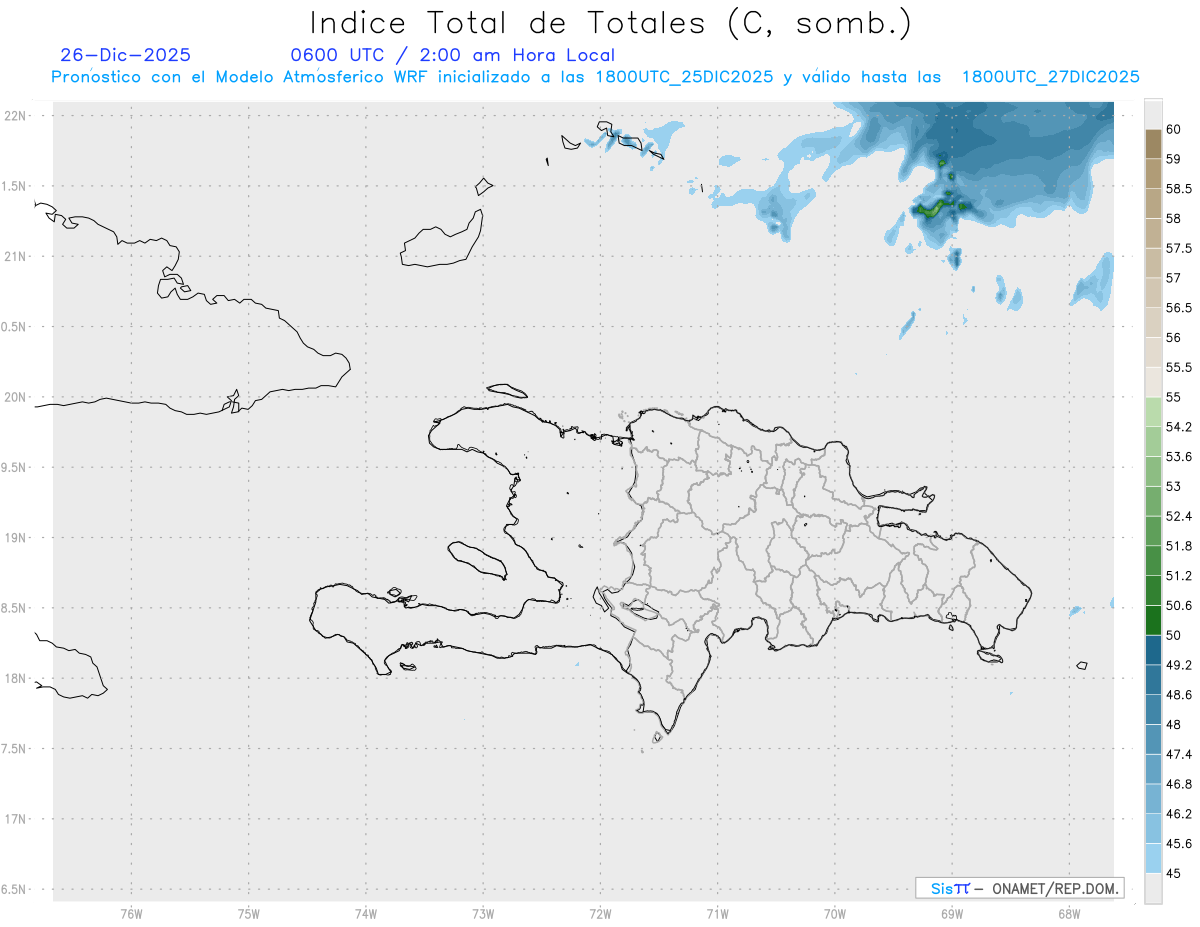Click the longitude label "76W"
Screen dimensions: 1200x927
click(131, 913)
